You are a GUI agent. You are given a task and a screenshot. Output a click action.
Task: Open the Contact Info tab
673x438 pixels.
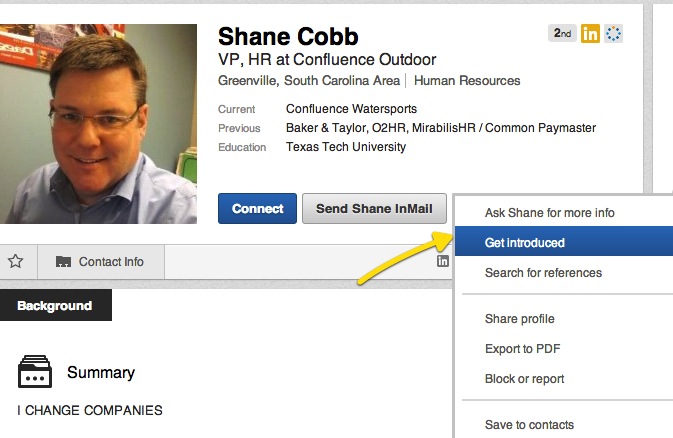pyautogui.click(x=101, y=262)
